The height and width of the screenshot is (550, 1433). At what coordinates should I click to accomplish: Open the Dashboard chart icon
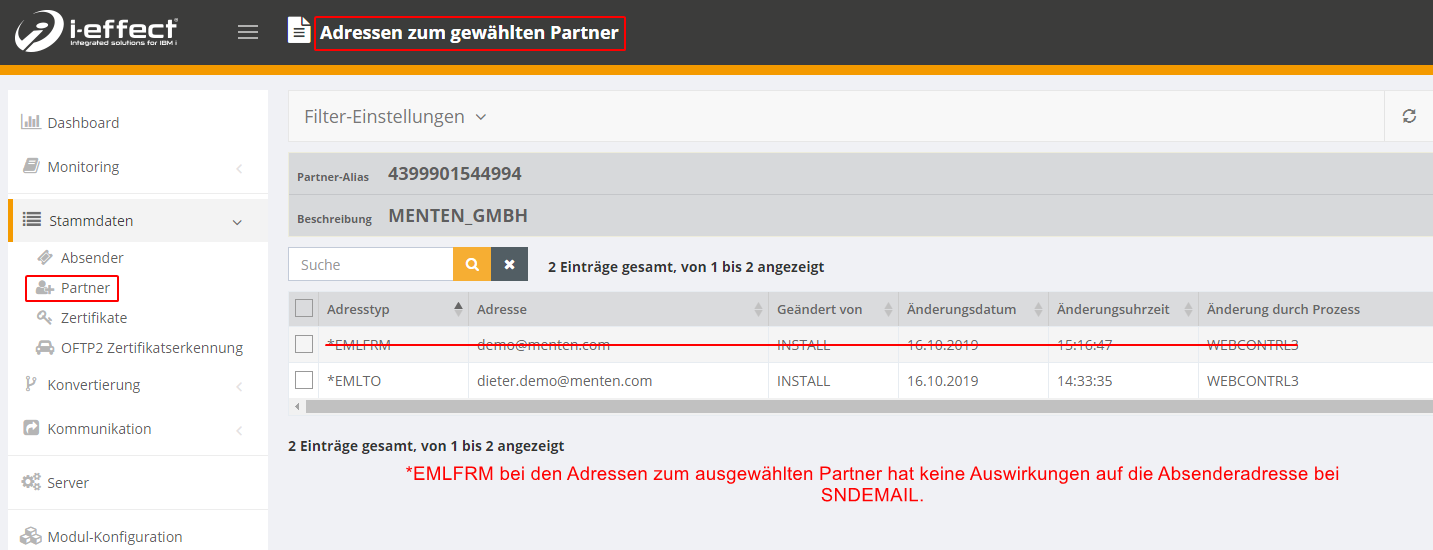click(x=31, y=122)
